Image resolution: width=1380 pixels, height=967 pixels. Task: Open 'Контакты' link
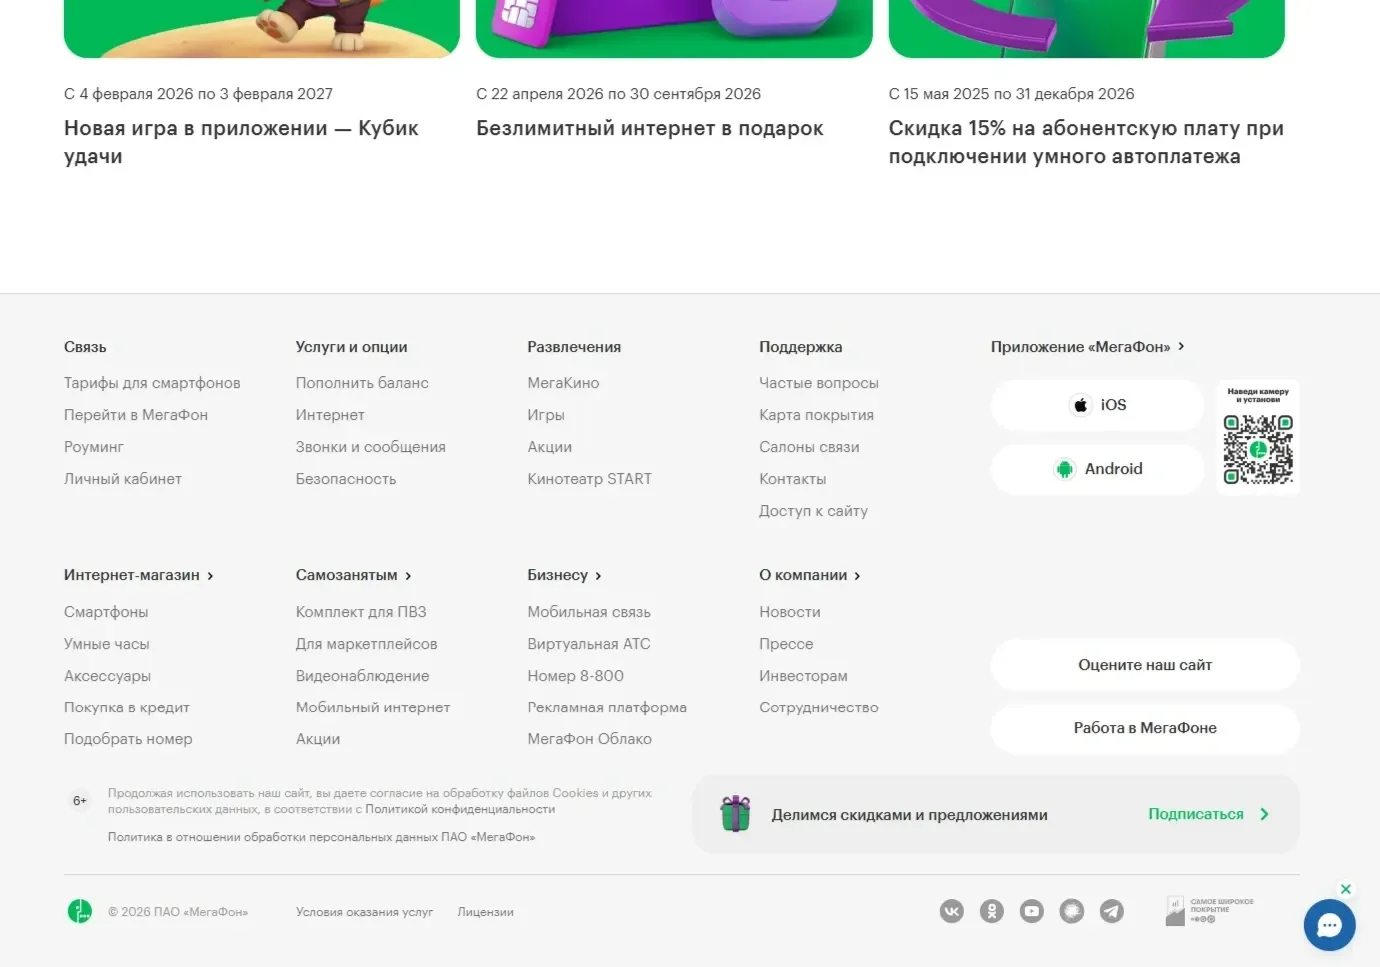pyautogui.click(x=793, y=479)
